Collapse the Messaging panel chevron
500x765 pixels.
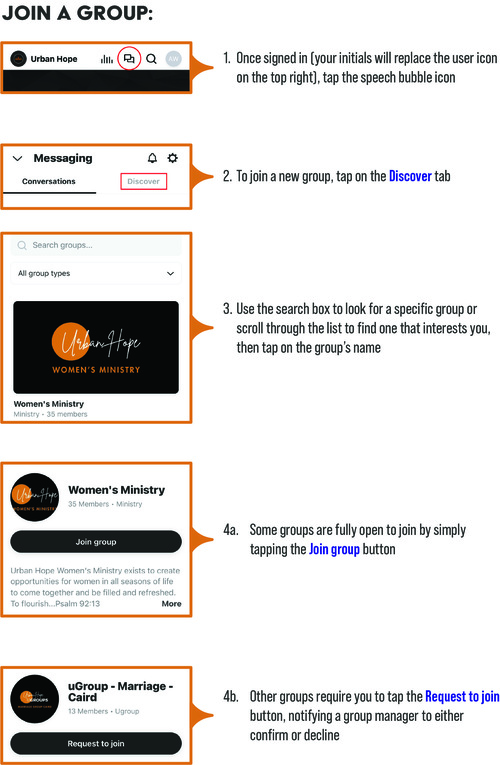pyautogui.click(x=18, y=158)
